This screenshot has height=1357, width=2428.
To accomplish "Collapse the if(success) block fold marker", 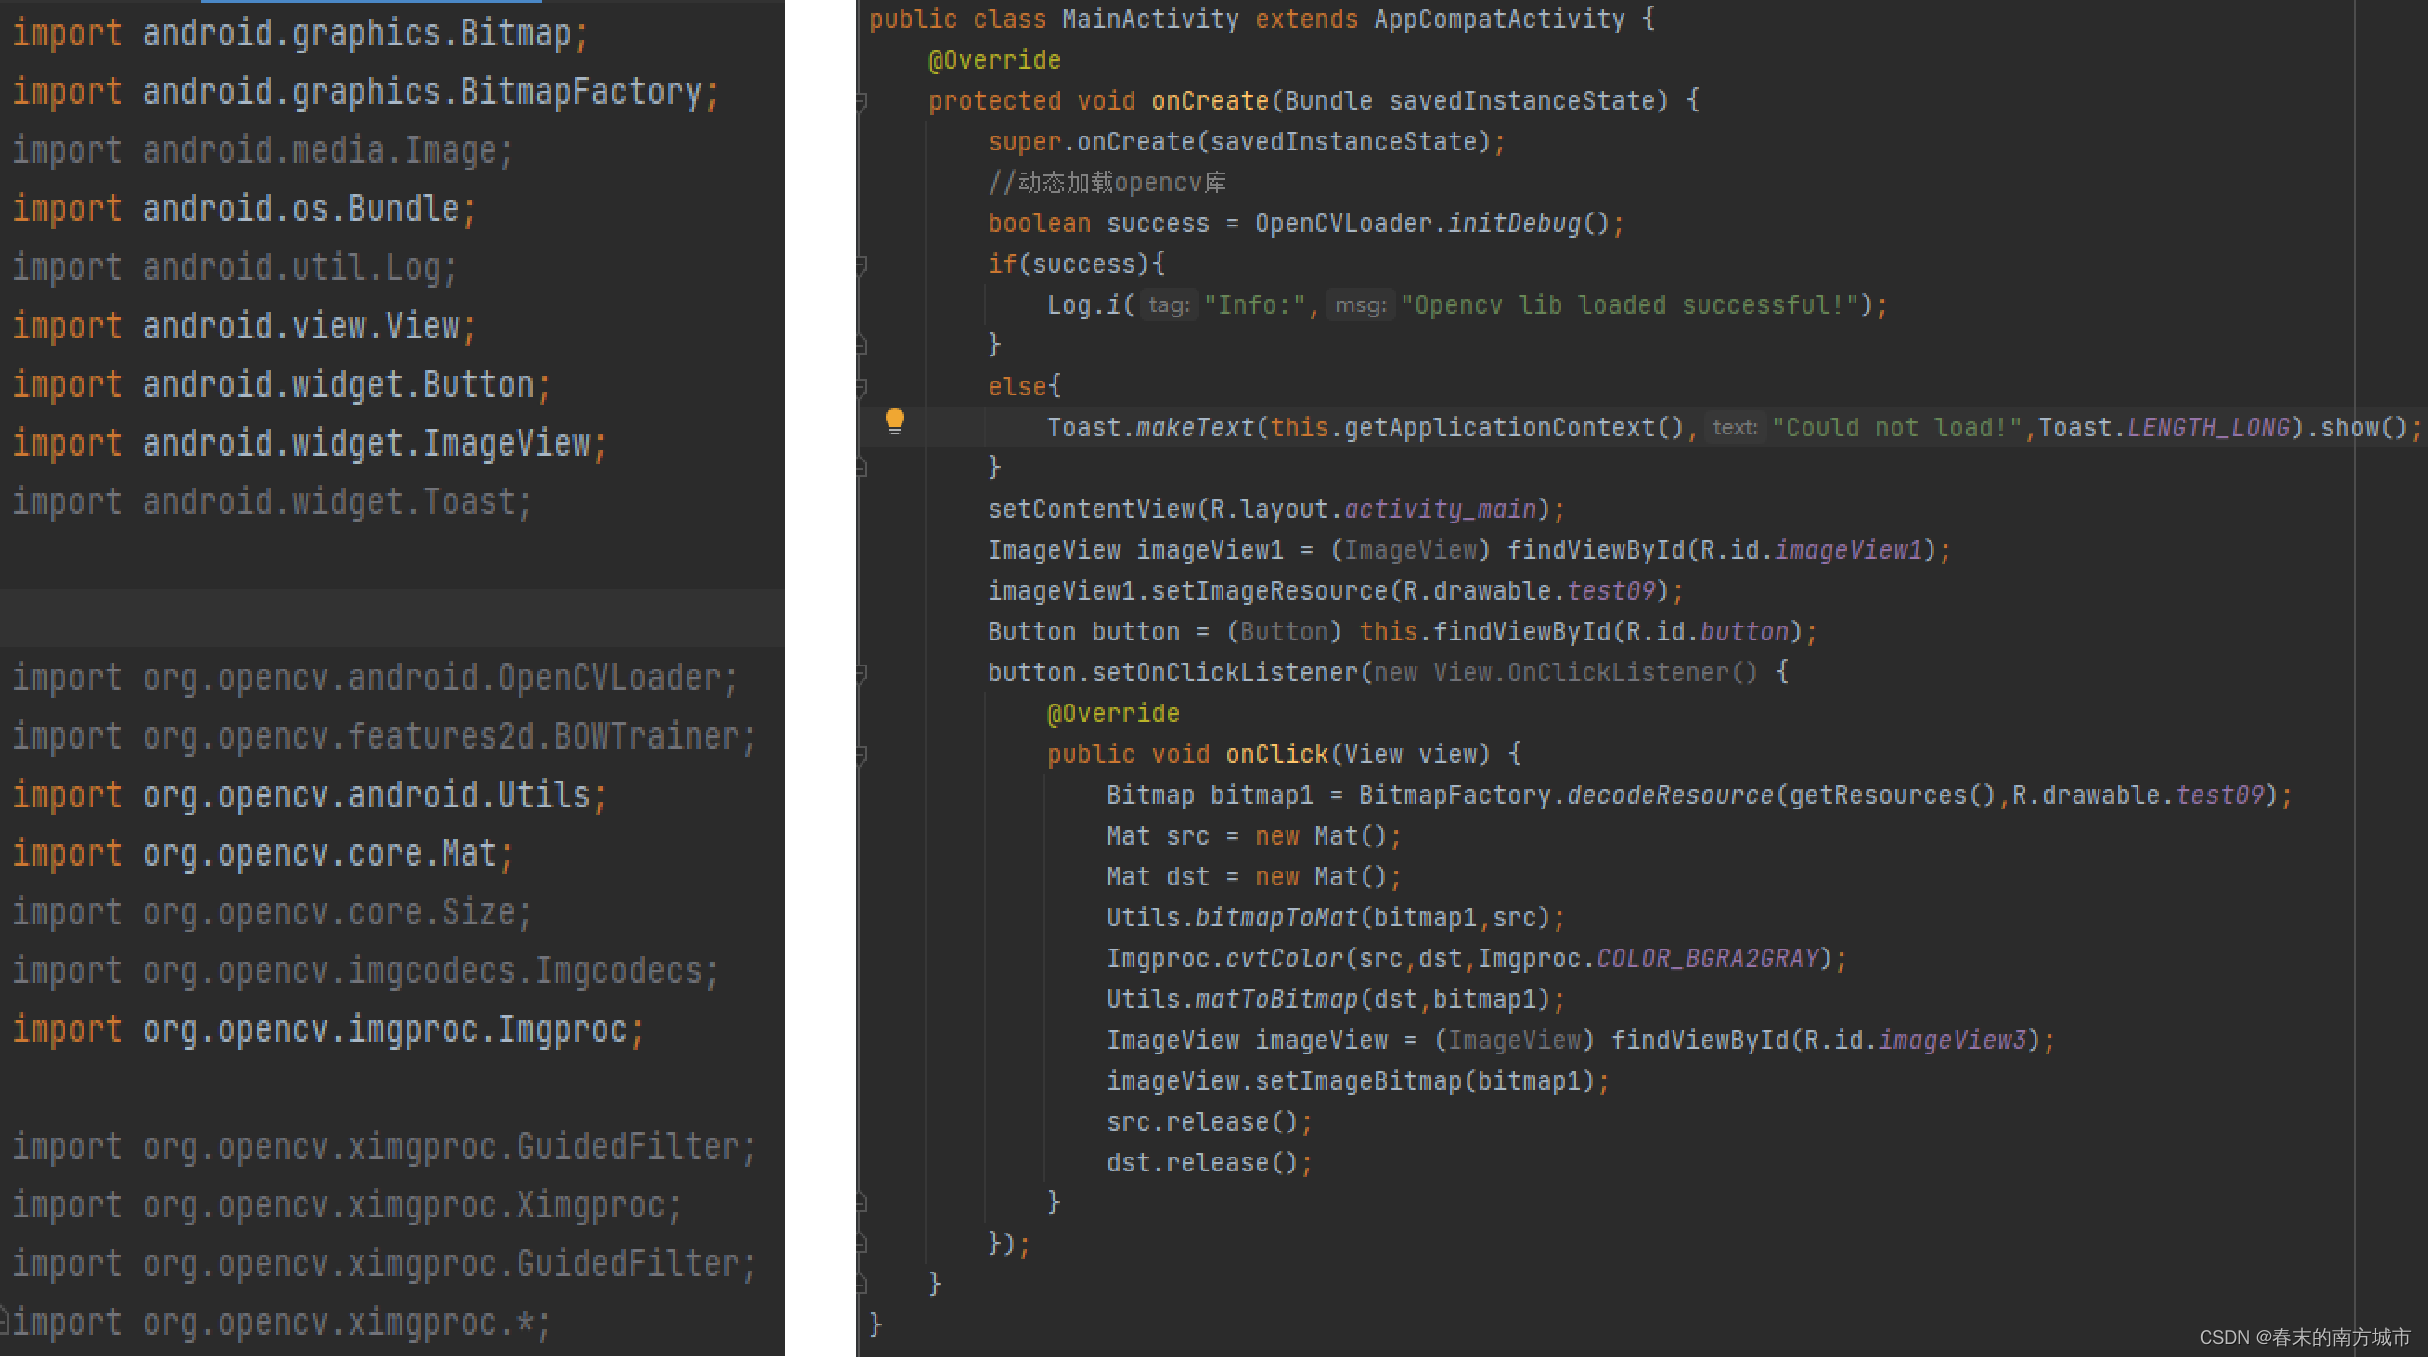I will tap(861, 265).
